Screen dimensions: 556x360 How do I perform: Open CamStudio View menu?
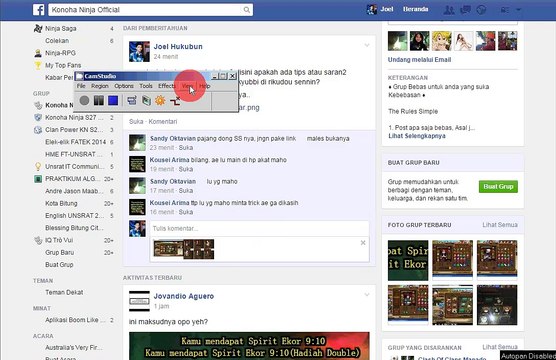188,86
